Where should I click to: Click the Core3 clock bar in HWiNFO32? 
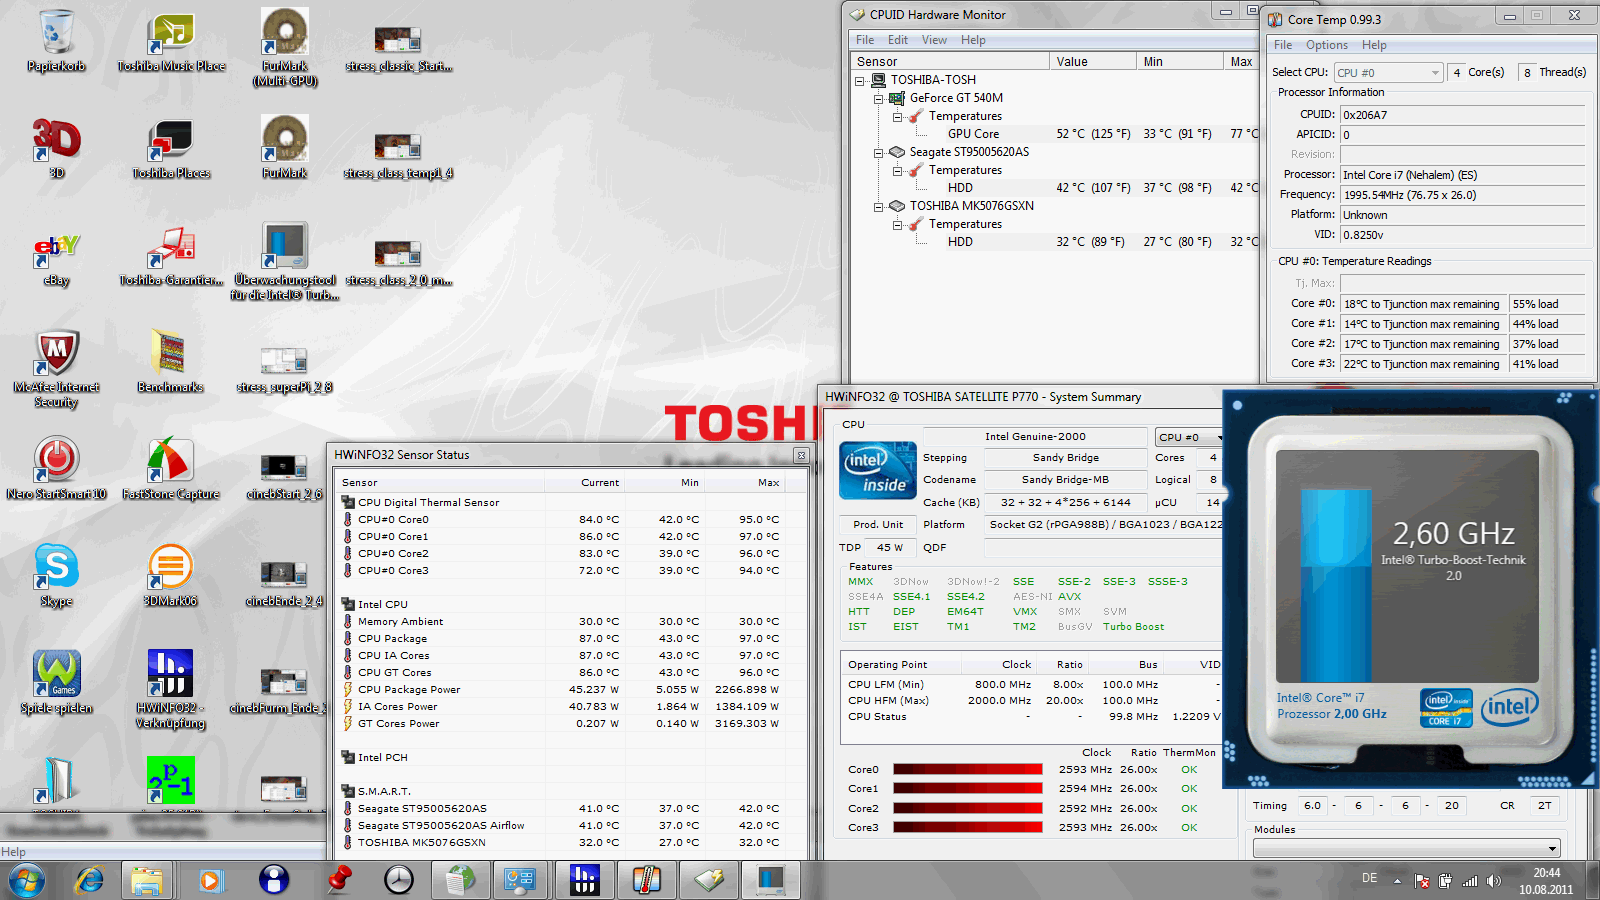967,827
